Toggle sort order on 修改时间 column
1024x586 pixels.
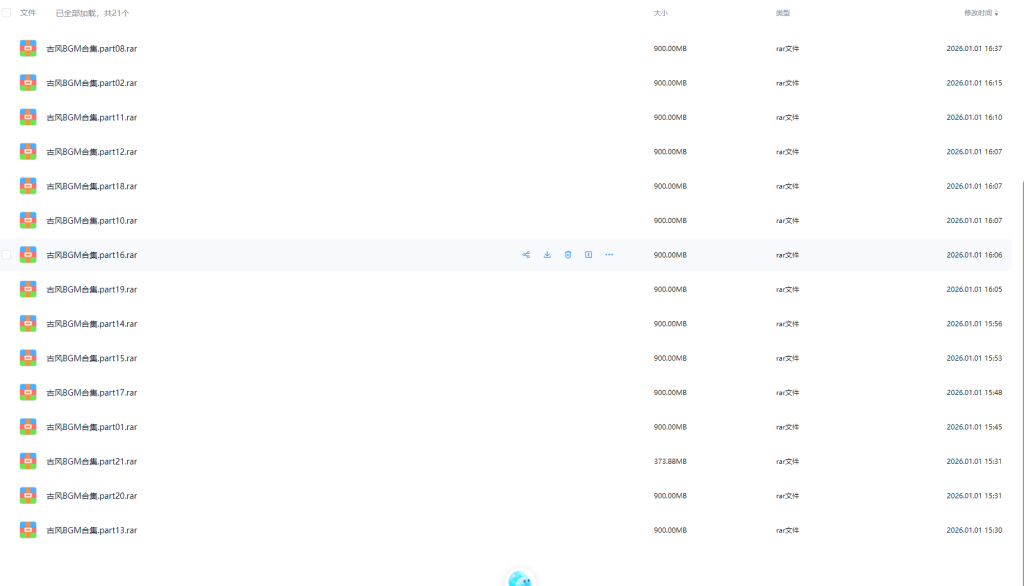[980, 13]
